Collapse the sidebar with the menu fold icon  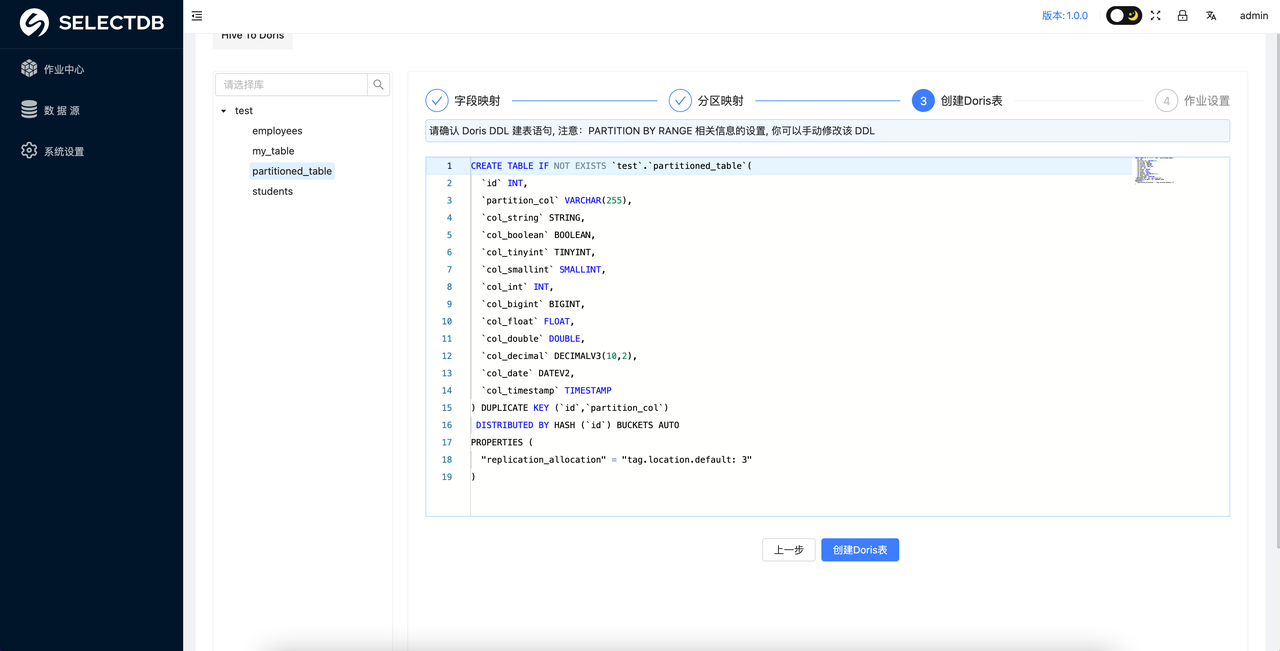[197, 16]
